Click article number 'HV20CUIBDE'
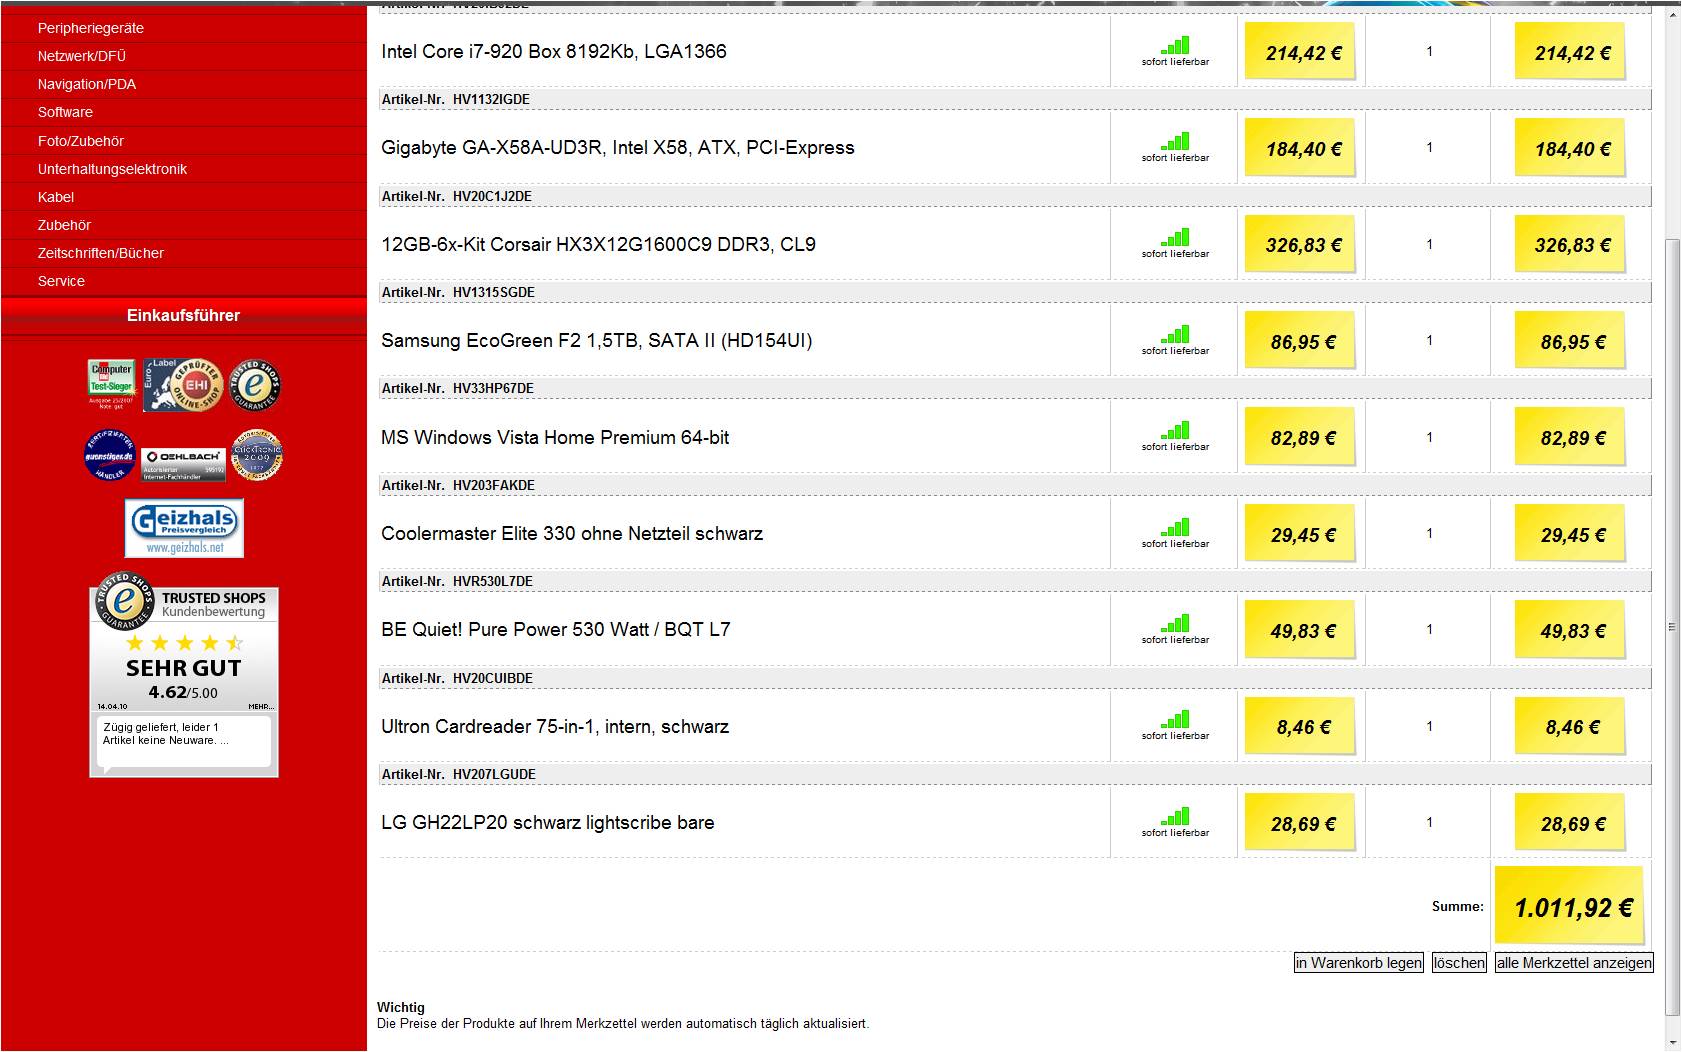This screenshot has width=1682, height=1052. tap(493, 678)
